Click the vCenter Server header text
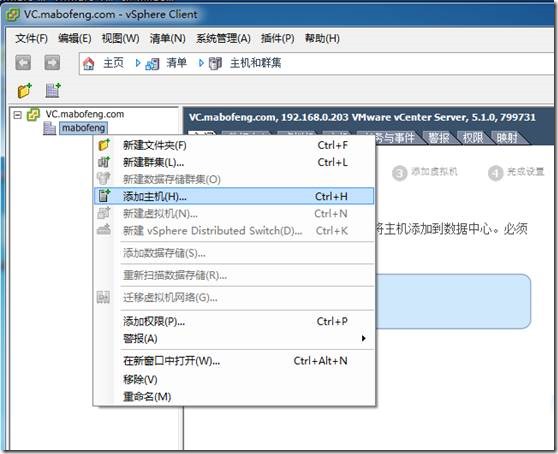This screenshot has height=454, width=558. pyautogui.click(x=362, y=117)
